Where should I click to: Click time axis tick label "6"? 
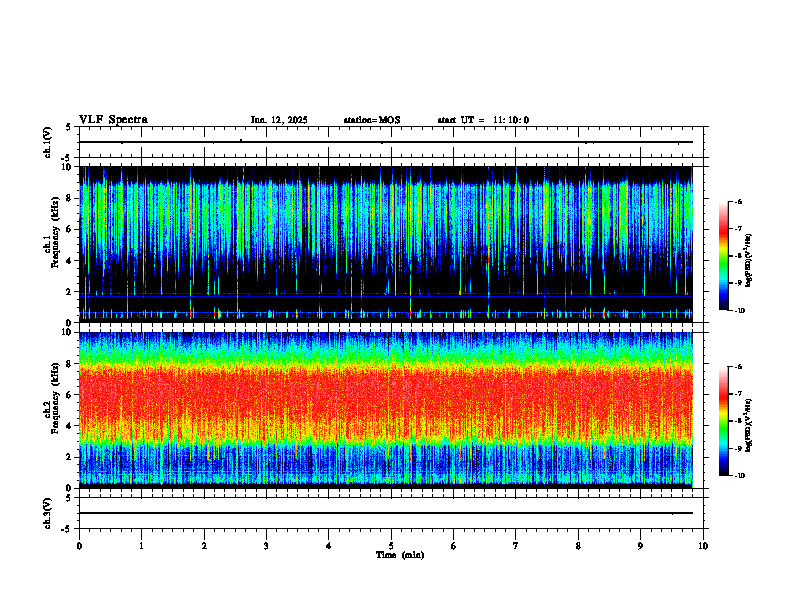point(453,546)
